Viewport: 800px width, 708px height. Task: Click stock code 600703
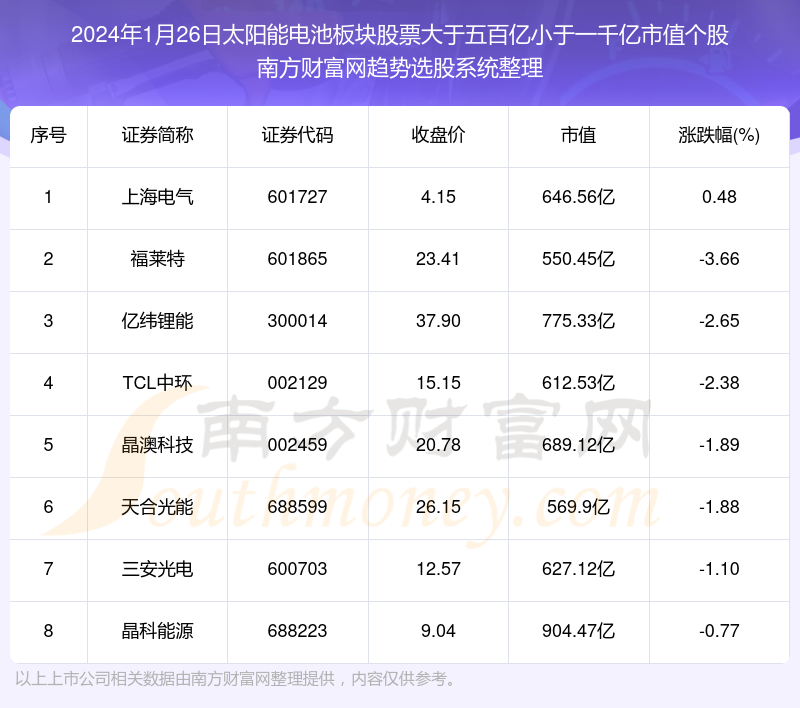point(297,569)
